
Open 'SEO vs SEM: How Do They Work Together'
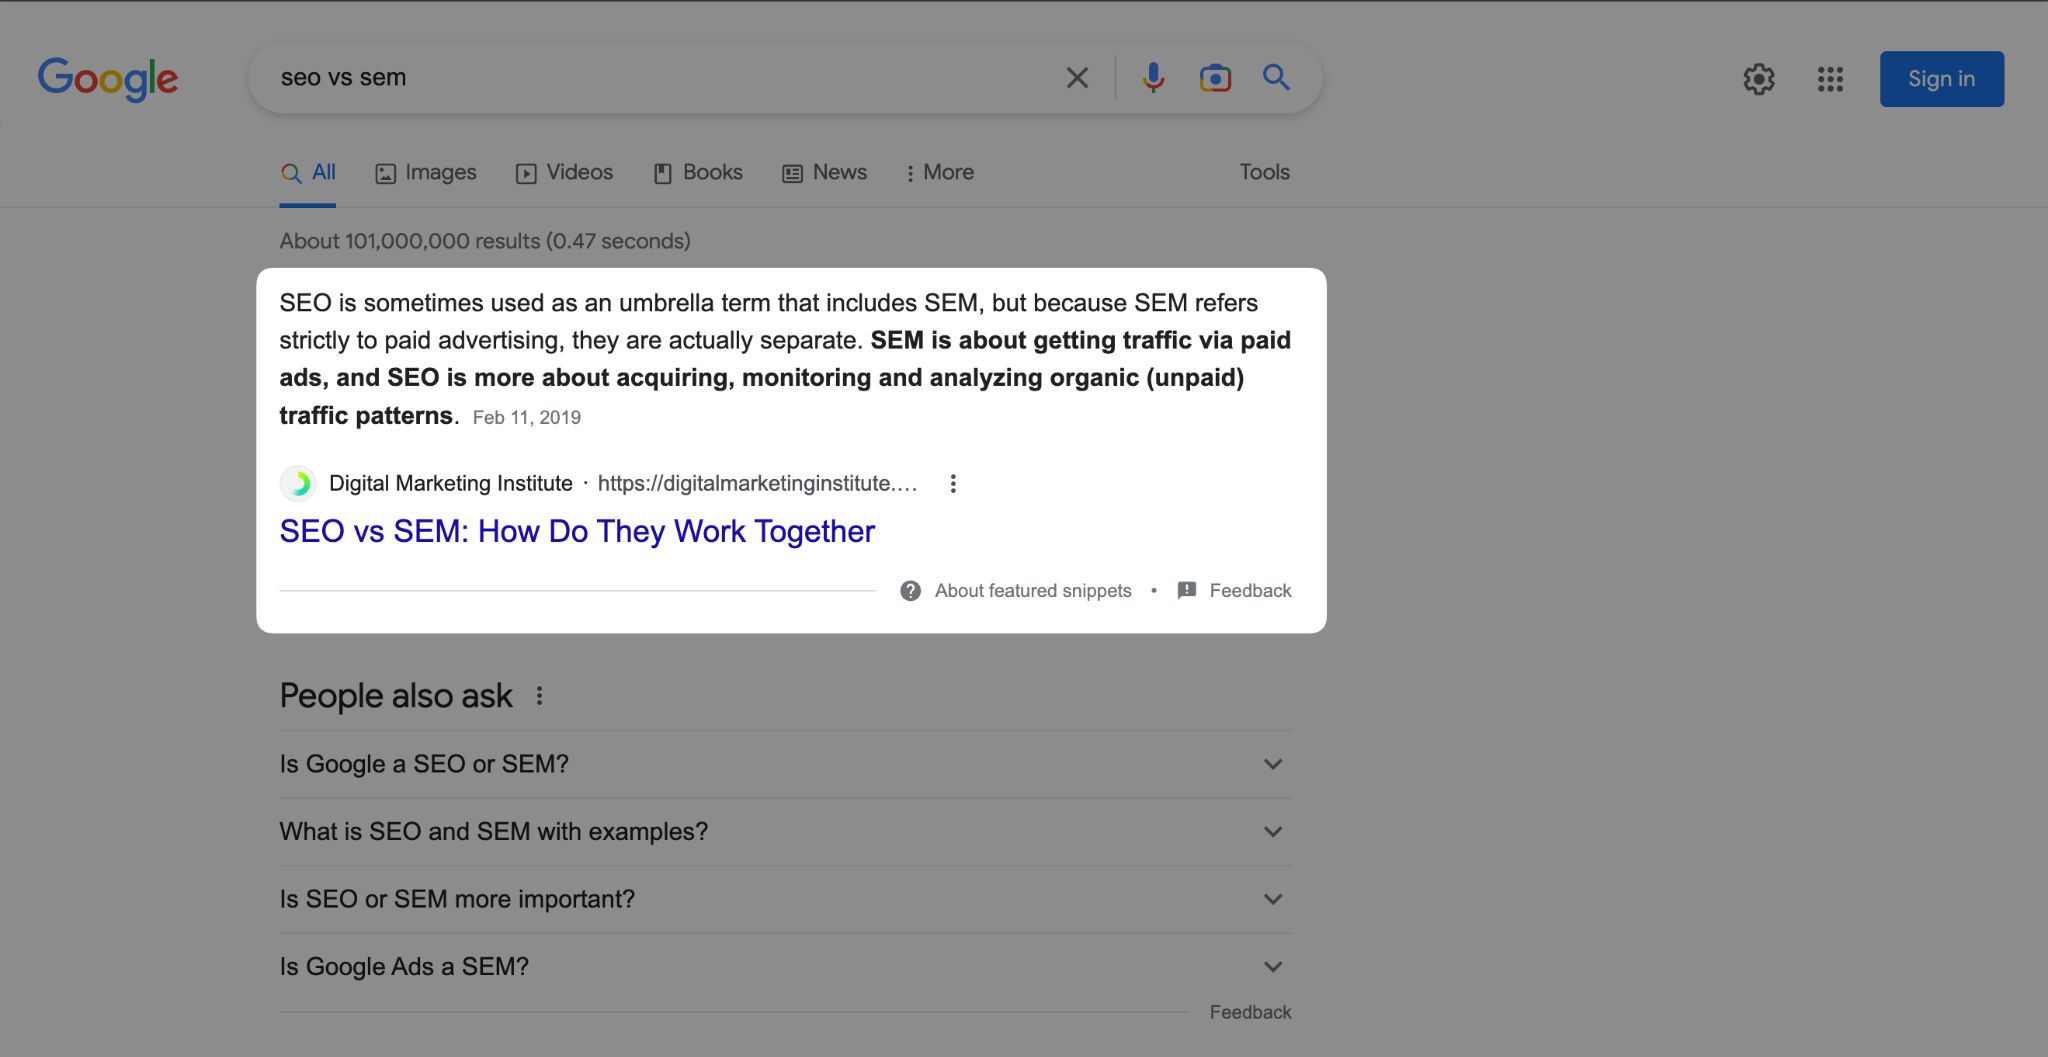pos(577,531)
